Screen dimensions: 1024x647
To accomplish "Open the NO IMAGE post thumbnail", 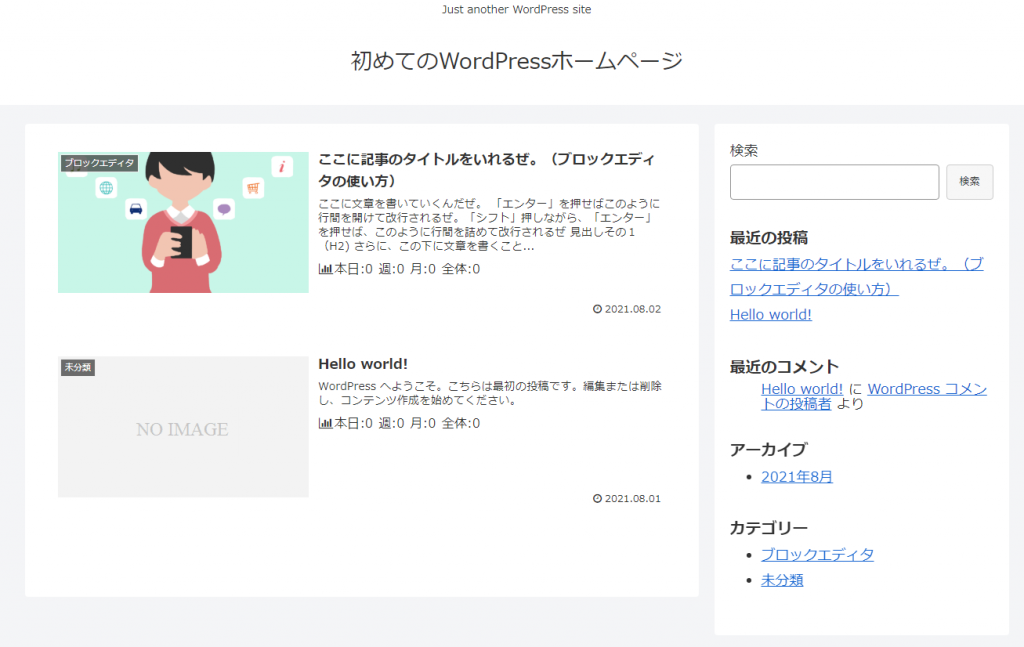I will point(183,427).
